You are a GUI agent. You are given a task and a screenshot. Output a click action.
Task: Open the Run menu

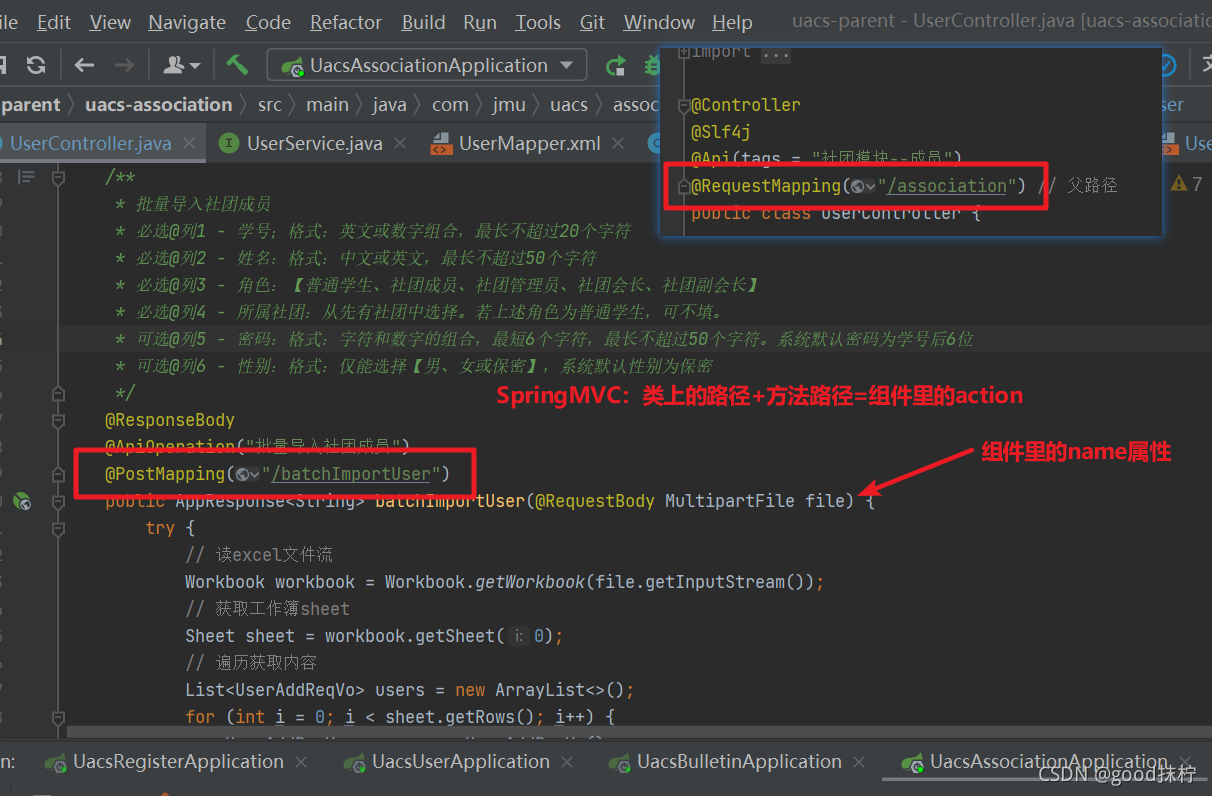pyautogui.click(x=480, y=22)
